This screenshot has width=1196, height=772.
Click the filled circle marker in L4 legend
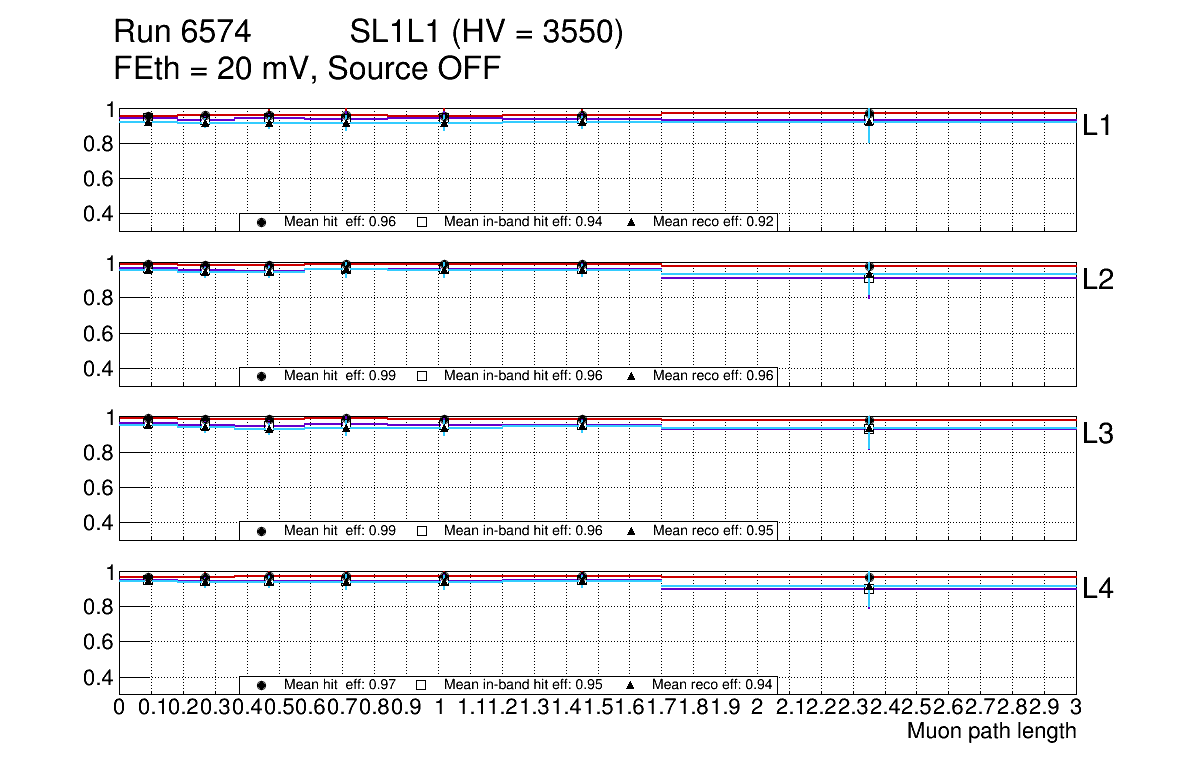point(262,686)
